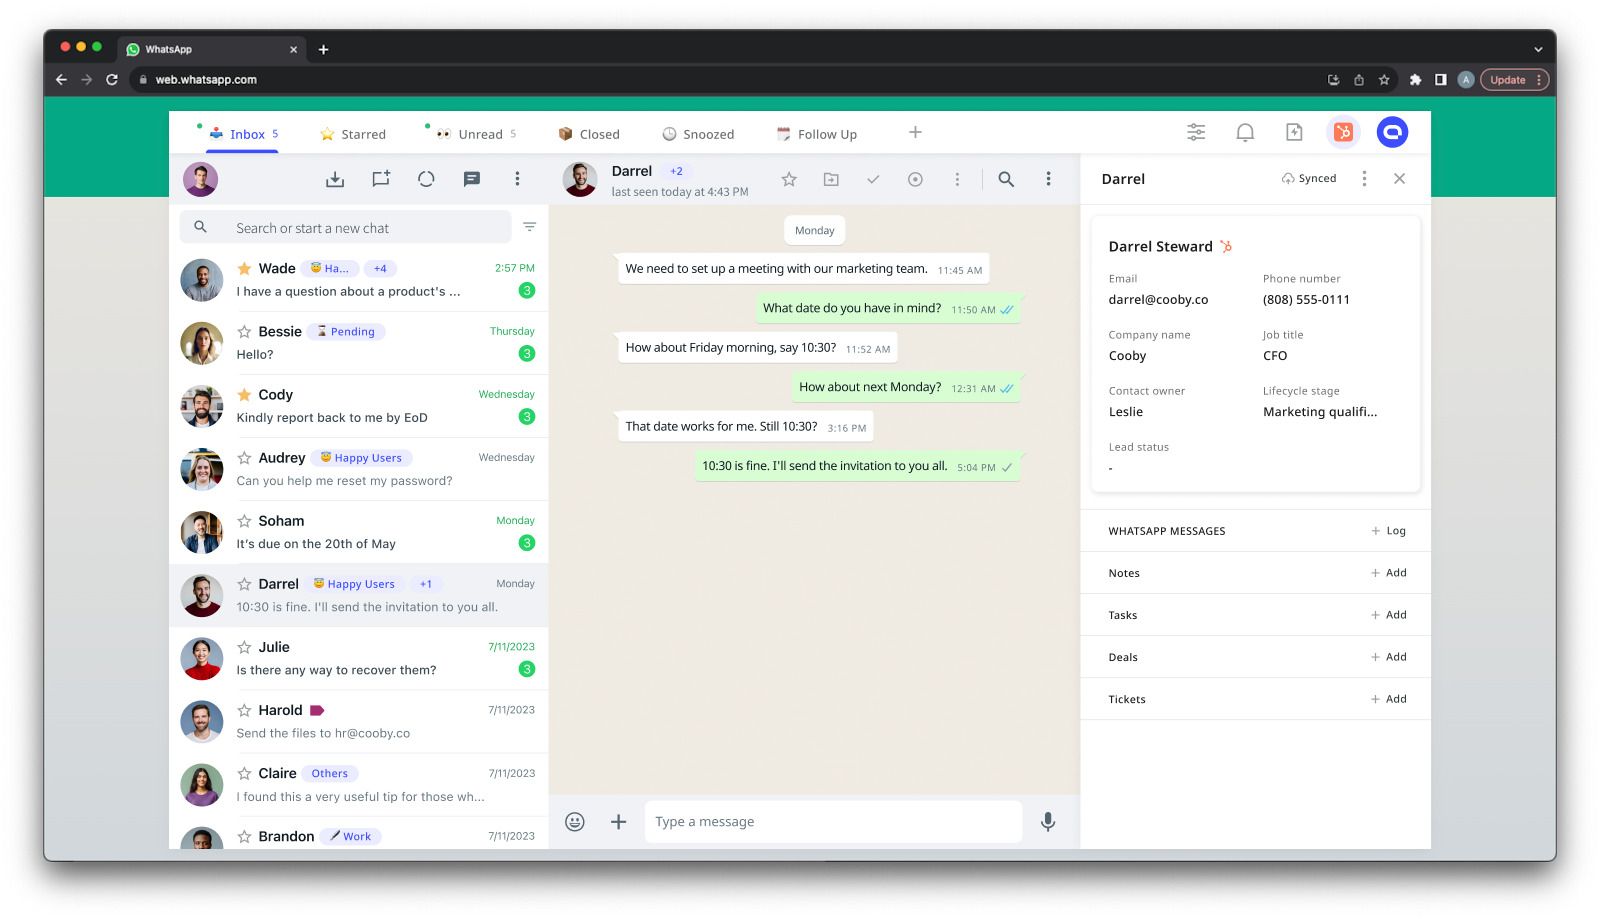Expand Wade's +4 additional labels
This screenshot has width=1600, height=919.
click(380, 268)
